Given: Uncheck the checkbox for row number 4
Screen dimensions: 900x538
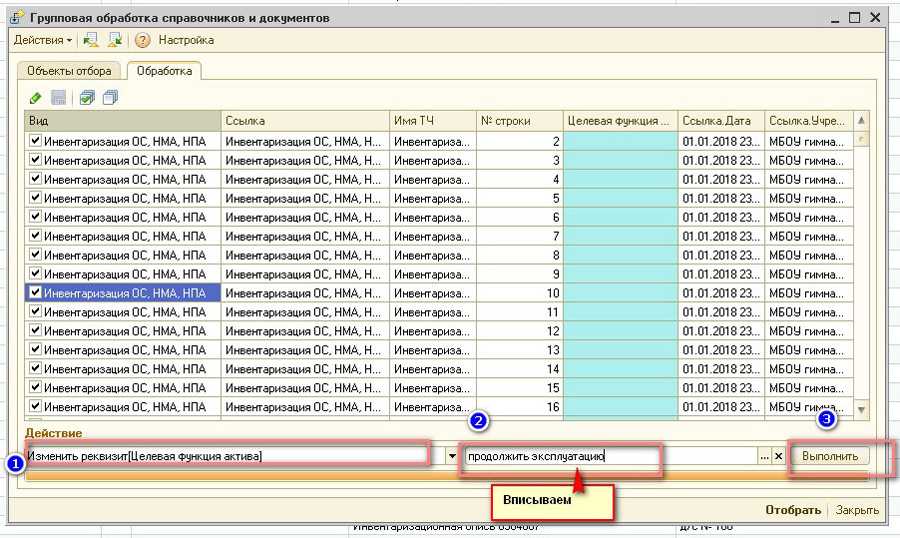Looking at the screenshot, I should (x=35, y=179).
